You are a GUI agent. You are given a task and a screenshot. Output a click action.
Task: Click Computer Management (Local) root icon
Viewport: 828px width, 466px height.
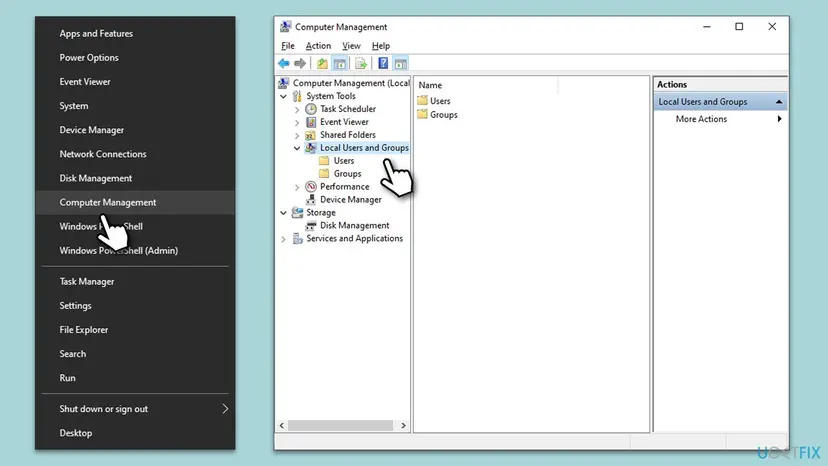[x=284, y=83]
